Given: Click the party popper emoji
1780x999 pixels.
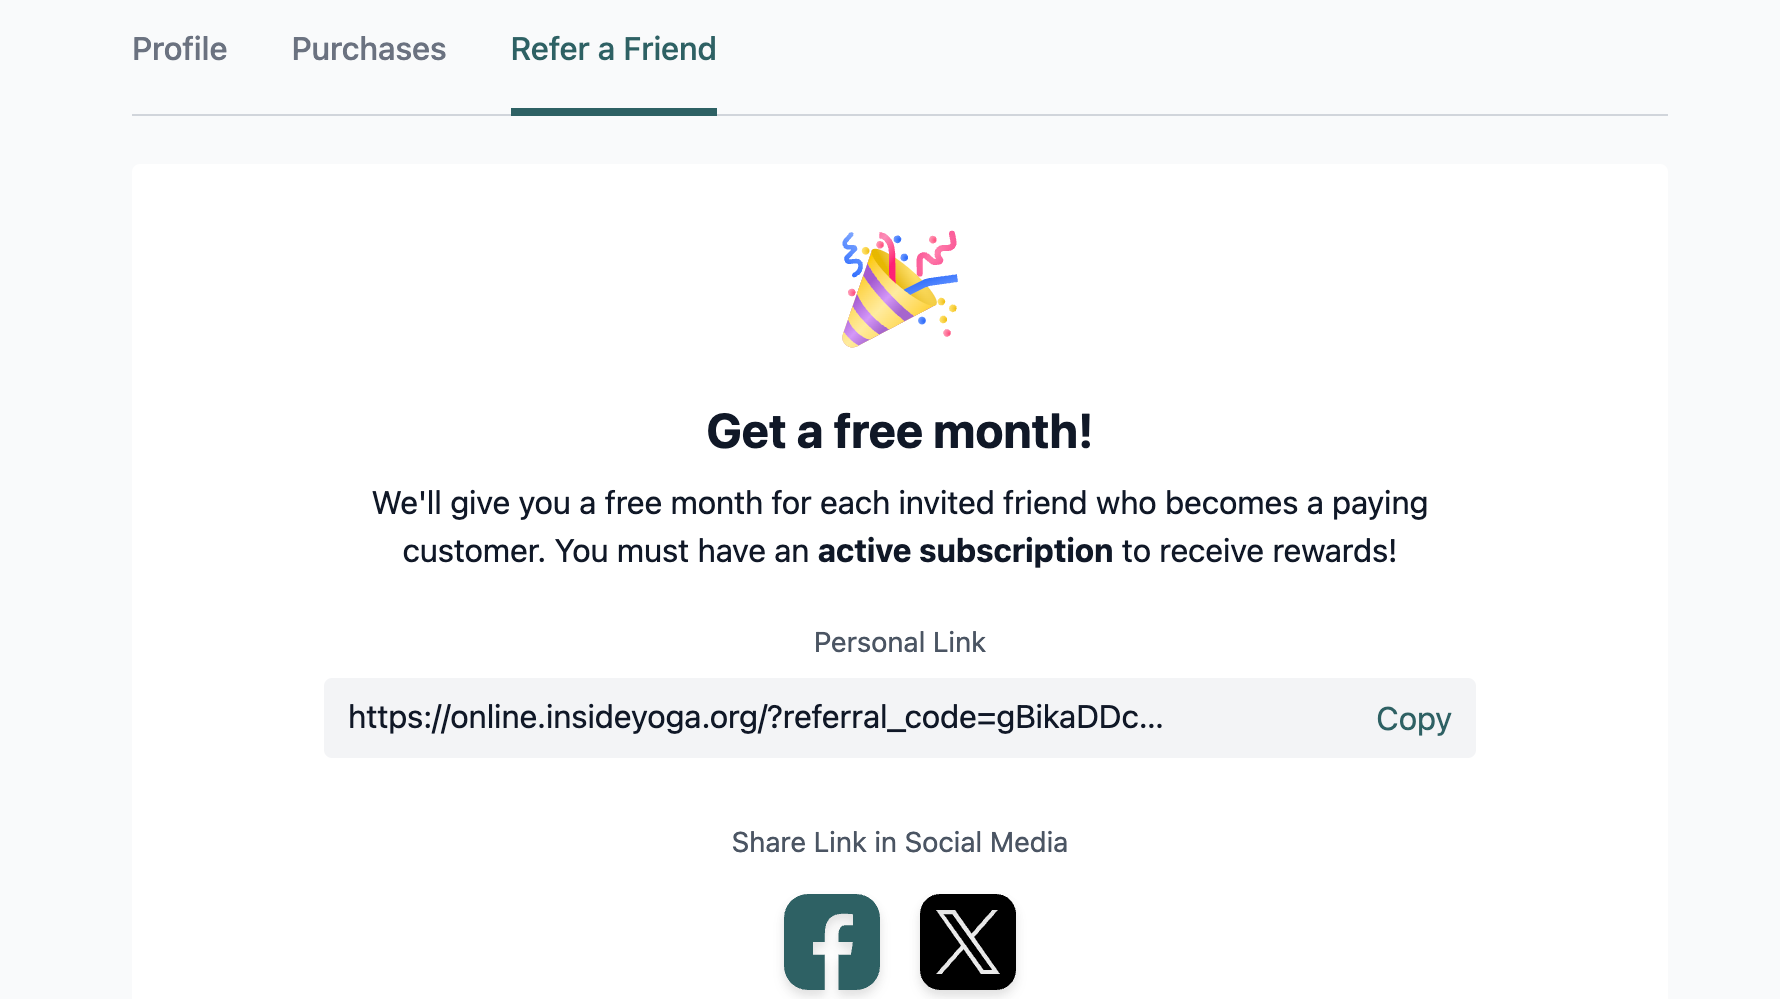Looking at the screenshot, I should 900,290.
